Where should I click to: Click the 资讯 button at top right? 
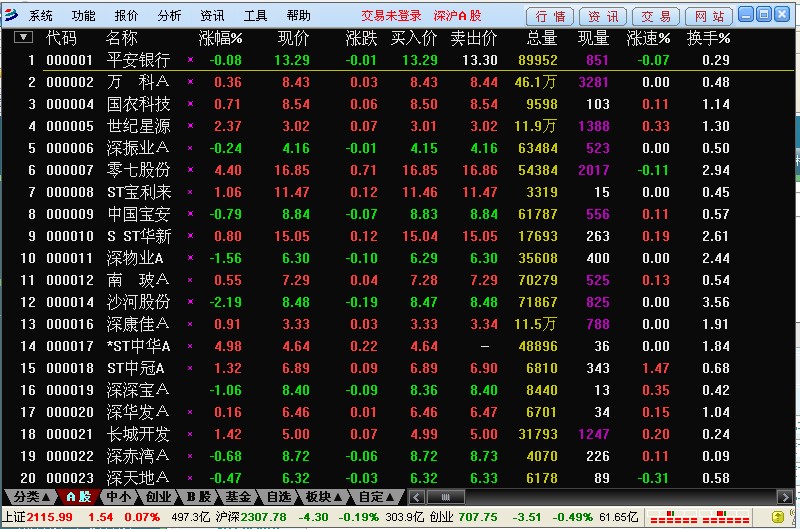click(603, 16)
